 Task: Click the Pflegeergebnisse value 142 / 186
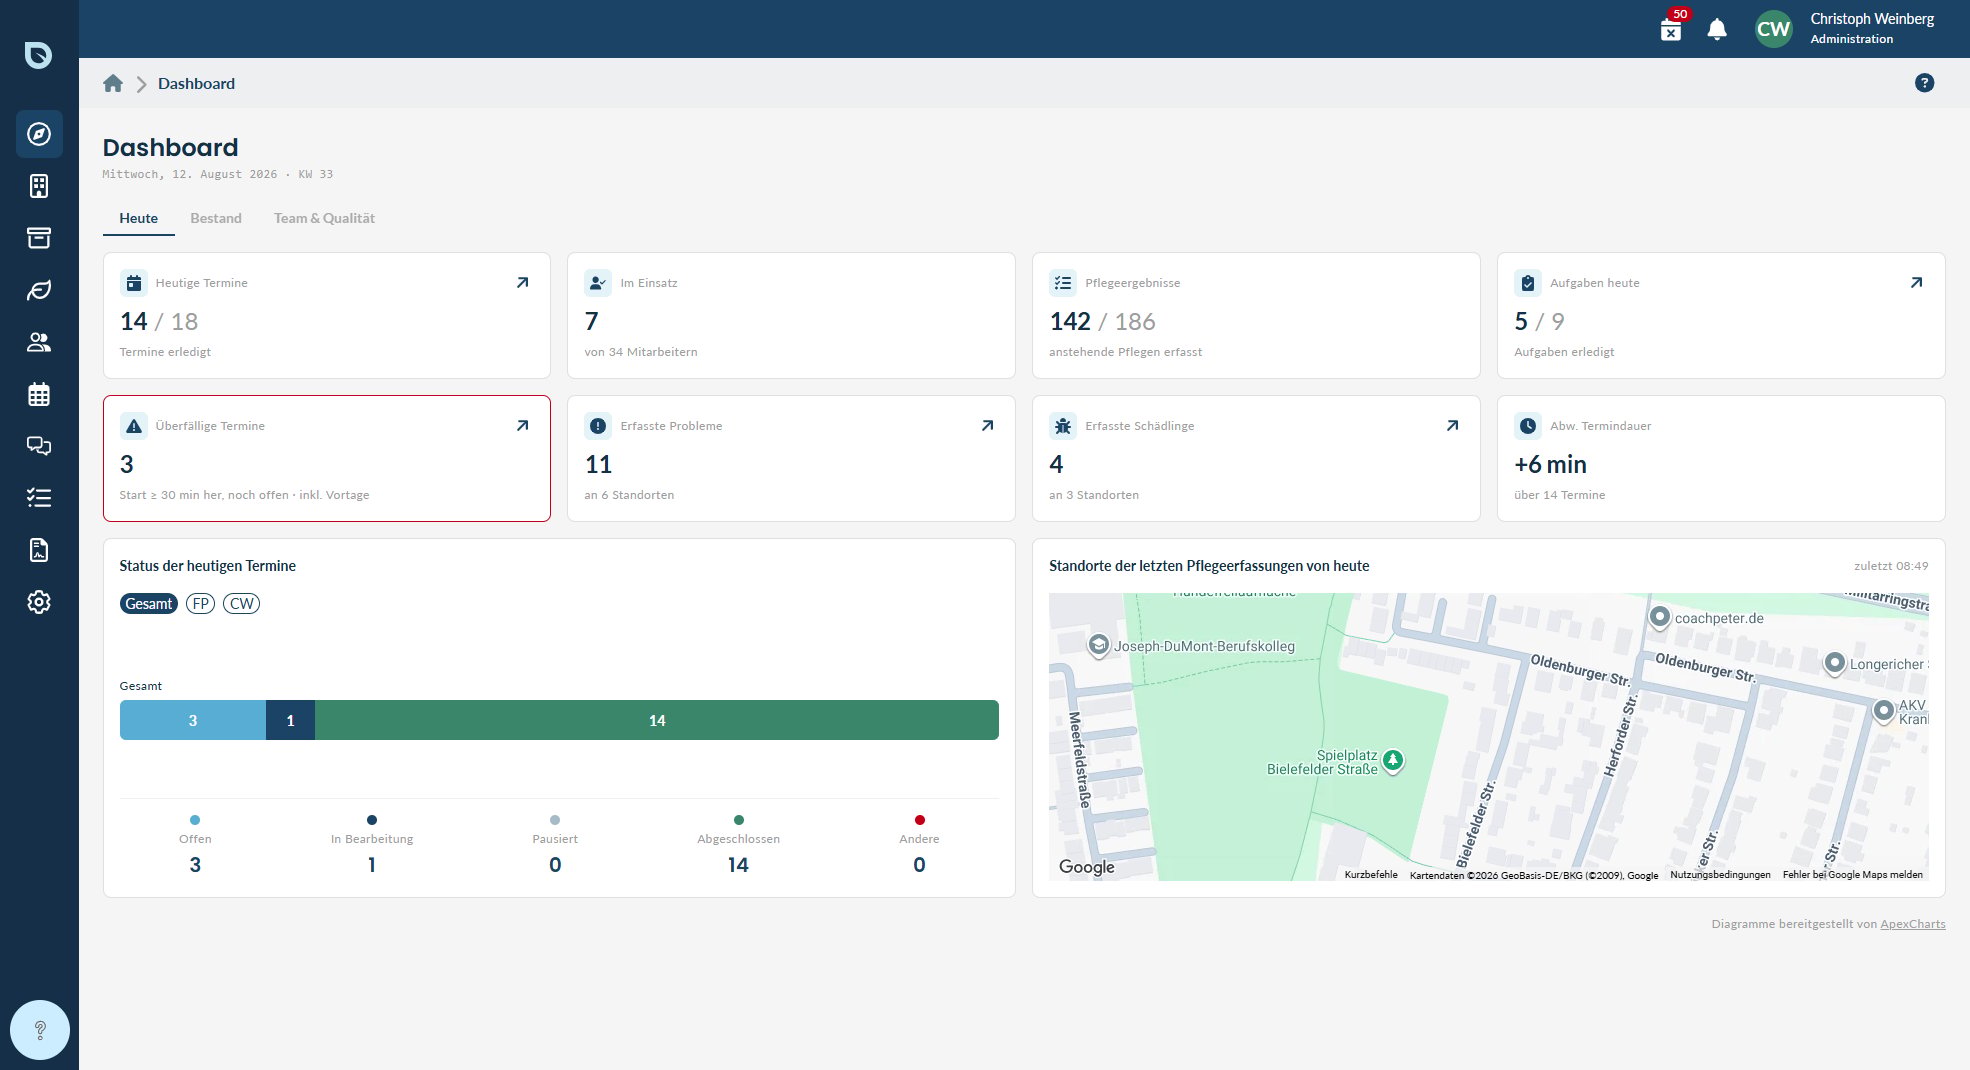[x=1102, y=321]
